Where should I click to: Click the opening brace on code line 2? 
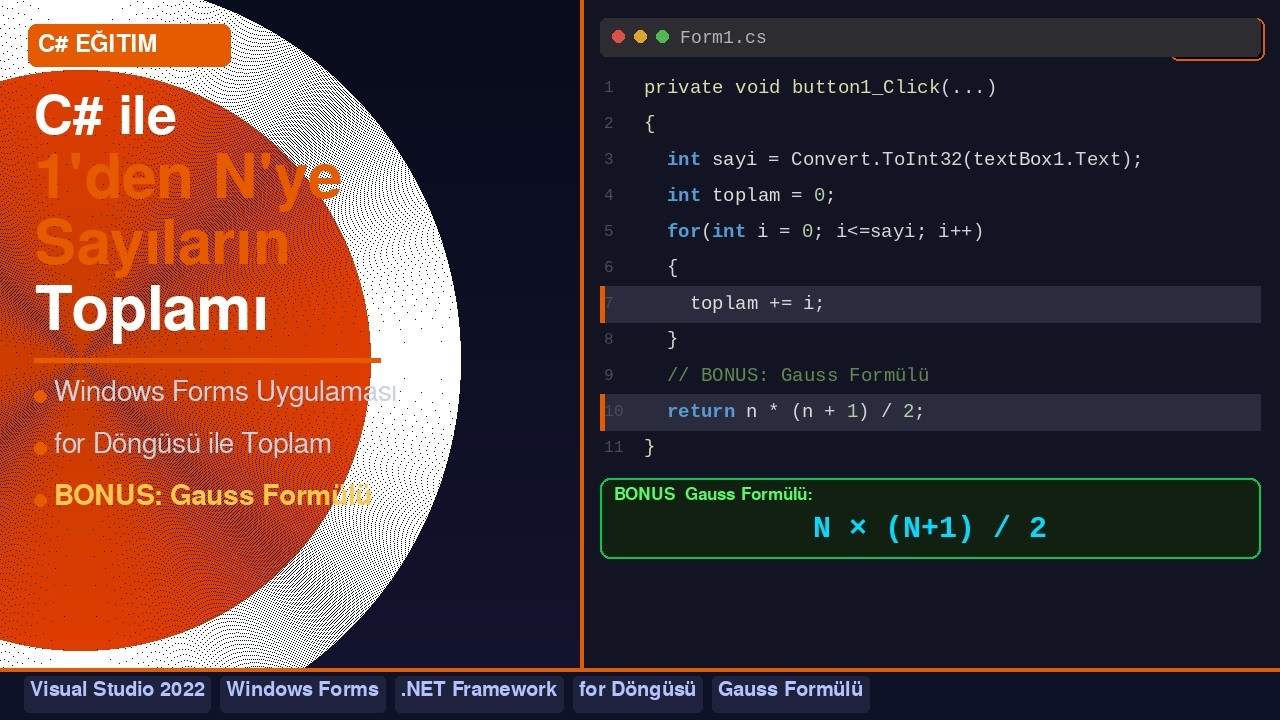pos(650,123)
